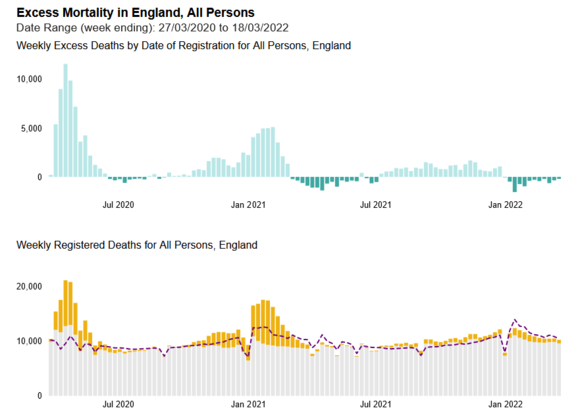The height and width of the screenshot is (417, 580).
Task: Click the tallest orange bar in the registered deaths chart
Action: (x=65, y=303)
